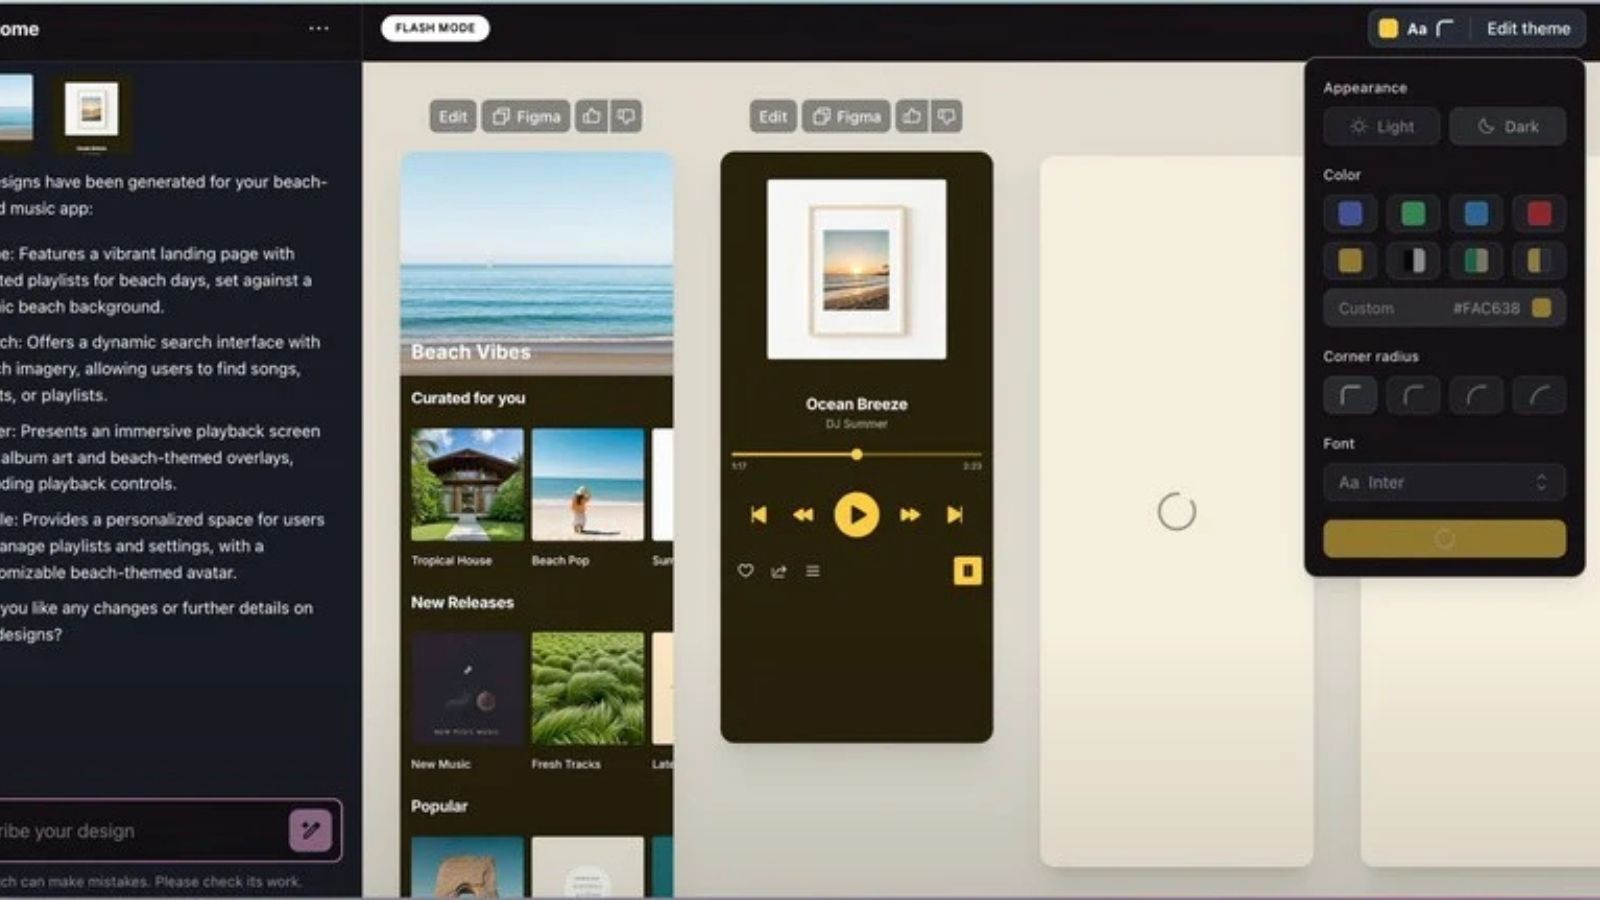Image resolution: width=1600 pixels, height=900 pixels.
Task: Click the thumbs down icon above Ocean Breeze player
Action: pyautogui.click(x=946, y=117)
